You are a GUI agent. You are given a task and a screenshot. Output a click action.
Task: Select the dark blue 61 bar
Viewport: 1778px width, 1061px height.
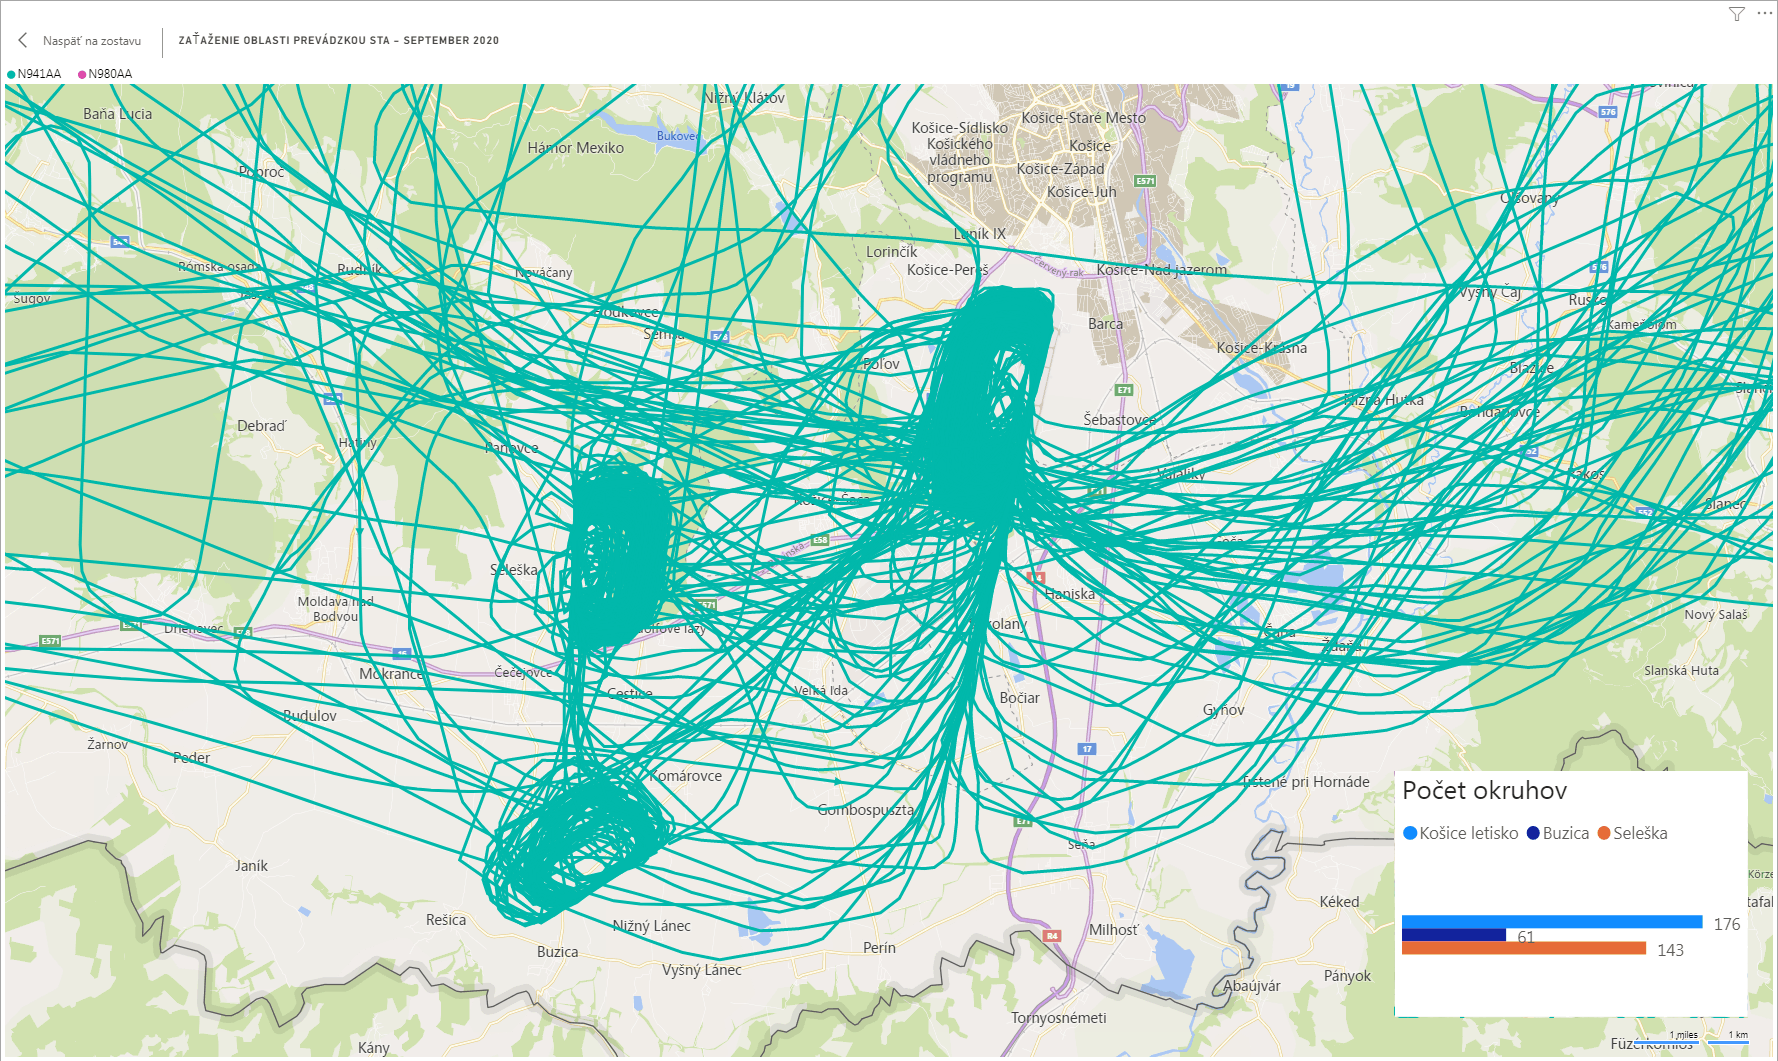1453,935
